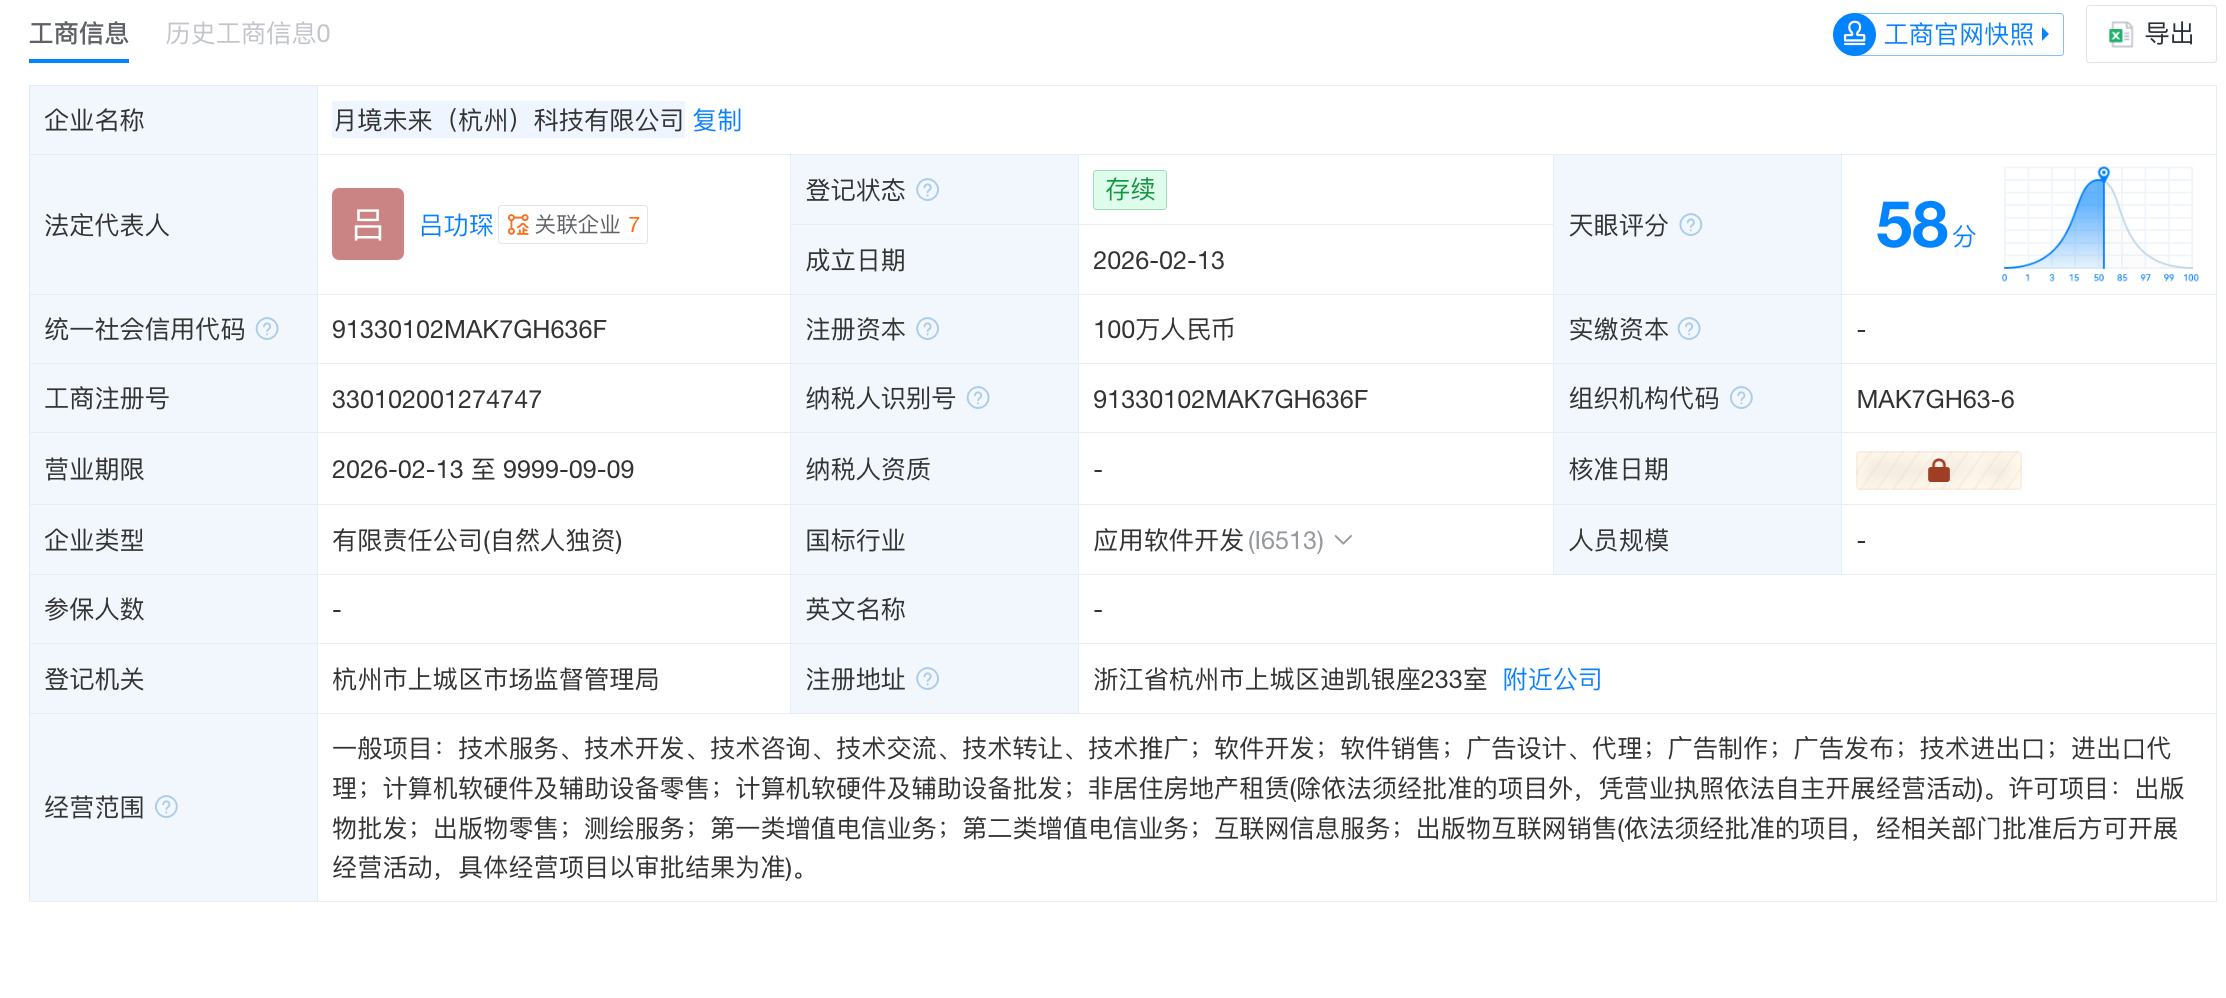Click the 天眼评分 score distribution chart marker
This screenshot has width=2226, height=998.
point(2104,173)
